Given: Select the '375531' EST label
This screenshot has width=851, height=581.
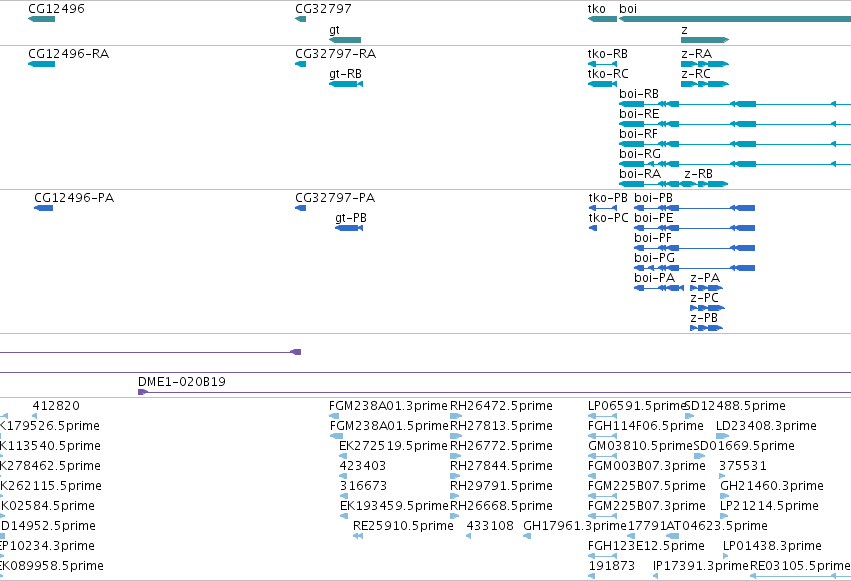Looking at the screenshot, I should [743, 466].
